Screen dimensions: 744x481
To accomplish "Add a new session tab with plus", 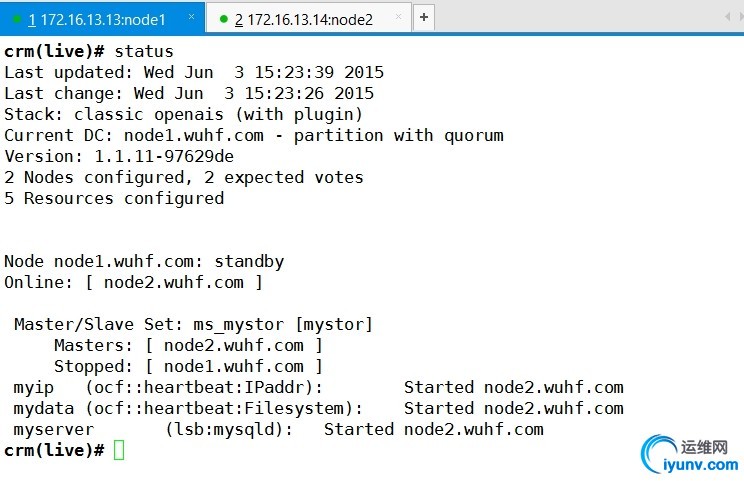I will (x=424, y=17).
